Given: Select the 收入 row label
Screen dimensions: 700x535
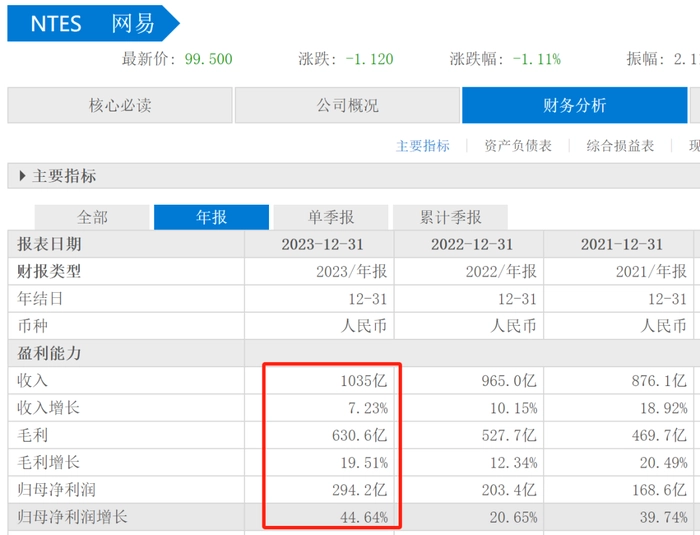Looking at the screenshot, I should click(33, 381).
